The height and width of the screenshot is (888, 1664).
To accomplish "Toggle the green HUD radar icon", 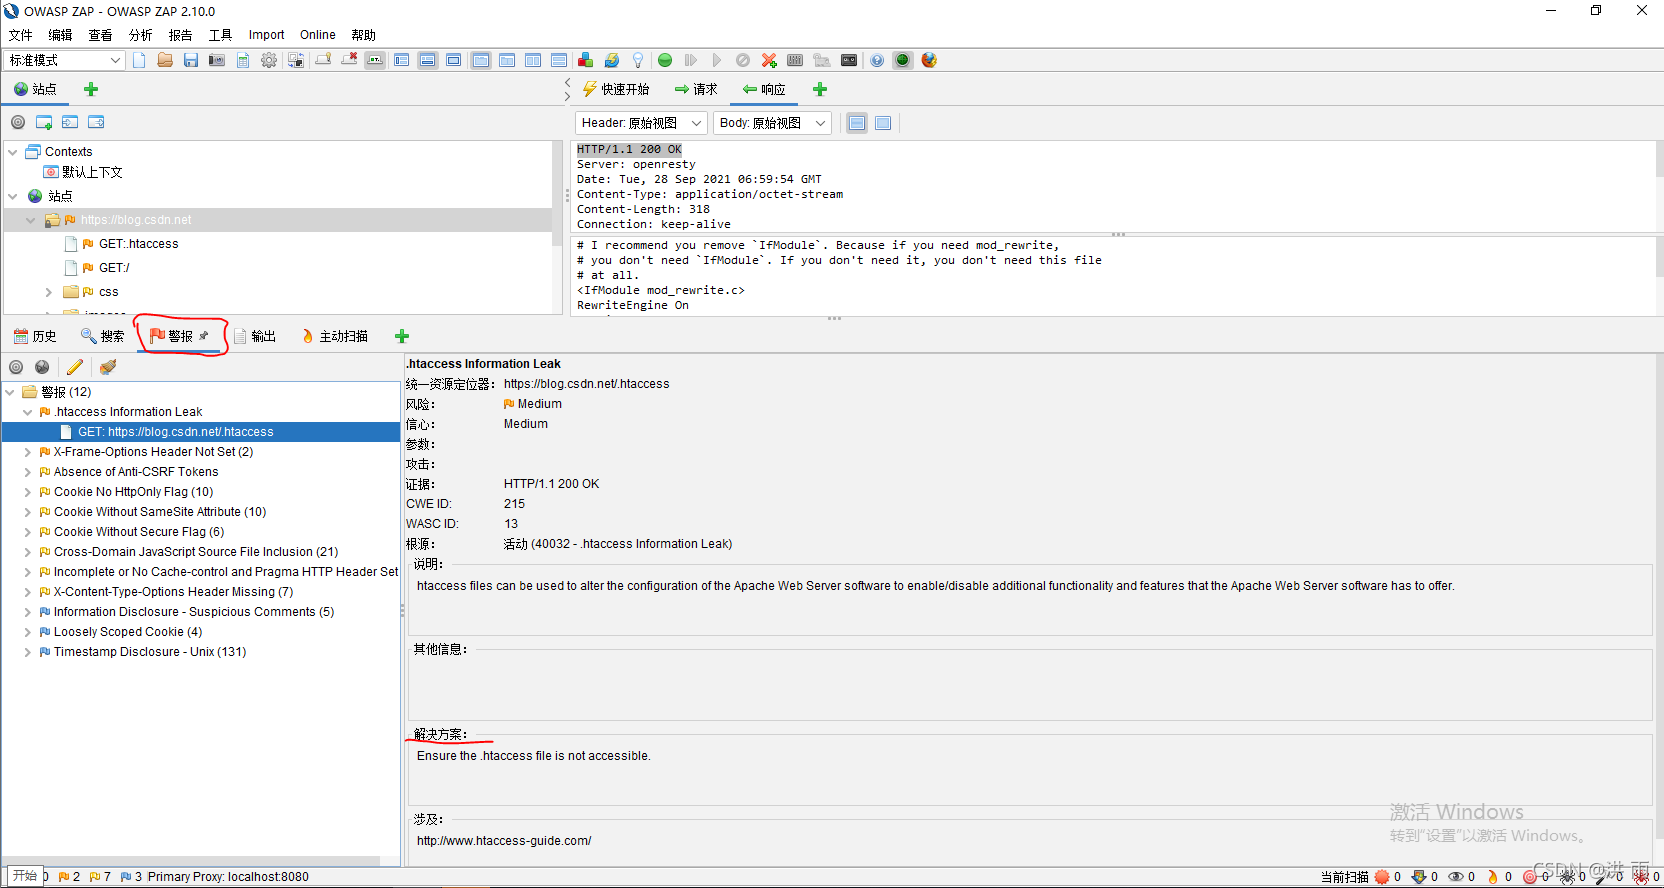I will point(903,60).
